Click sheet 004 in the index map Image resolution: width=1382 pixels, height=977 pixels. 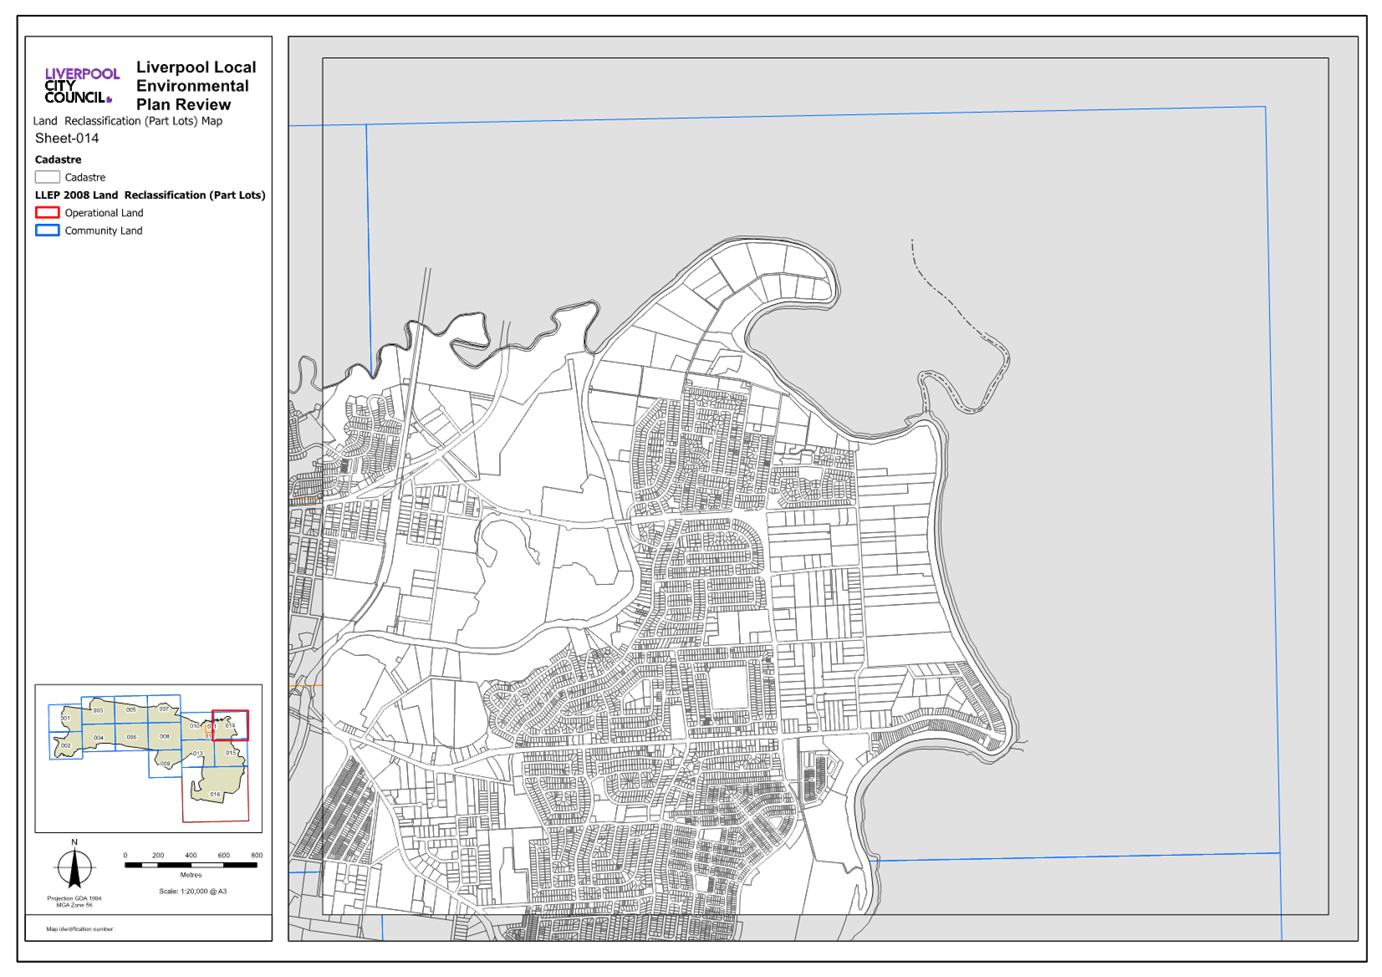click(99, 738)
